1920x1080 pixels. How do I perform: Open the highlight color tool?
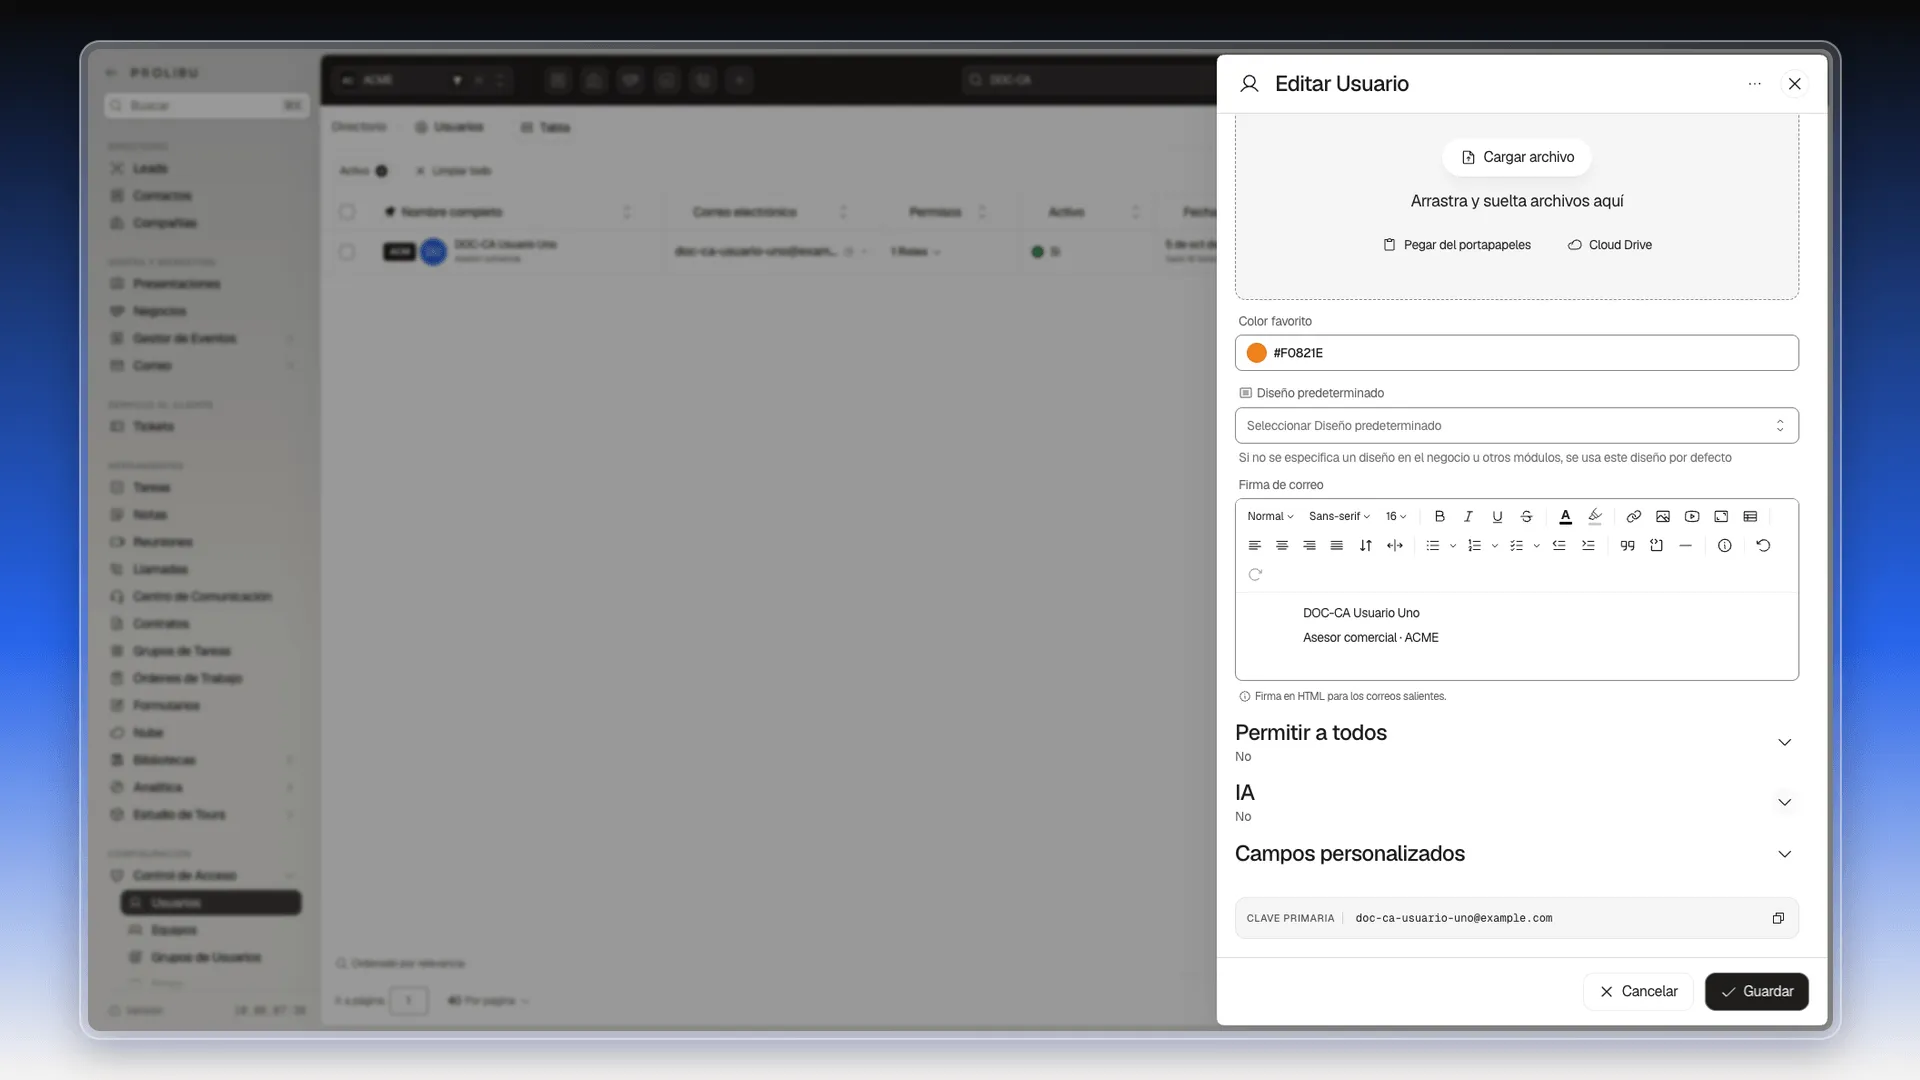tap(1595, 517)
